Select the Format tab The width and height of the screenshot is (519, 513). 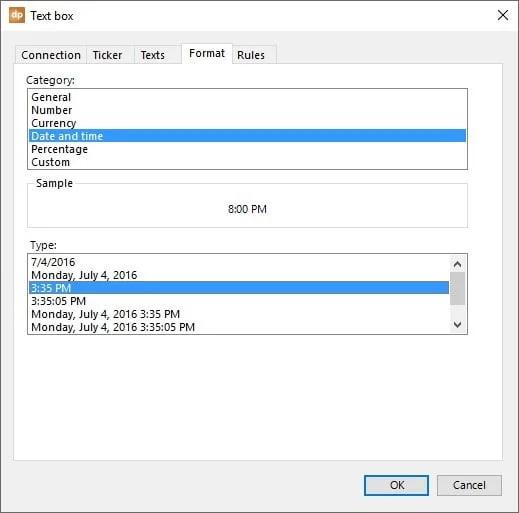click(x=207, y=53)
